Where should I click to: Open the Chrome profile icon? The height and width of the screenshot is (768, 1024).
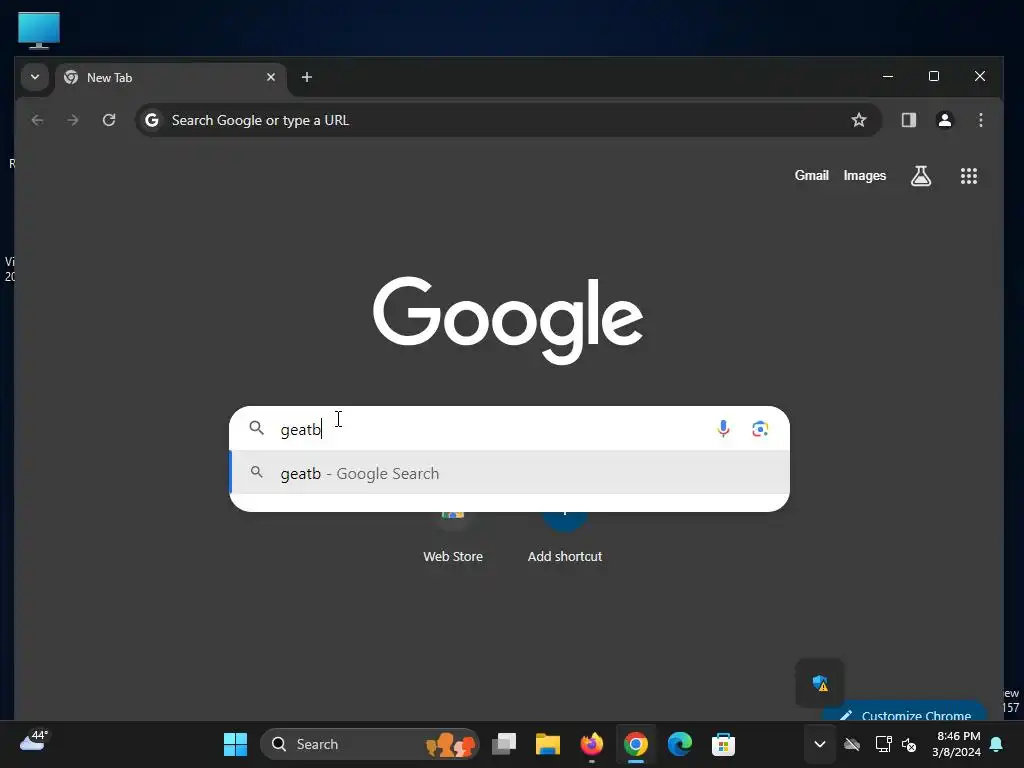(944, 120)
